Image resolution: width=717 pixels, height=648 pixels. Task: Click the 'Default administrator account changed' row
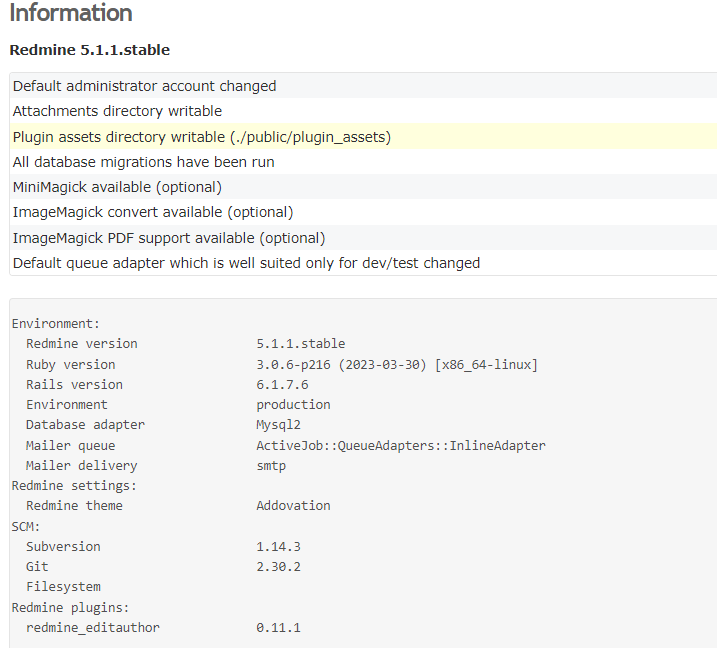click(363, 86)
